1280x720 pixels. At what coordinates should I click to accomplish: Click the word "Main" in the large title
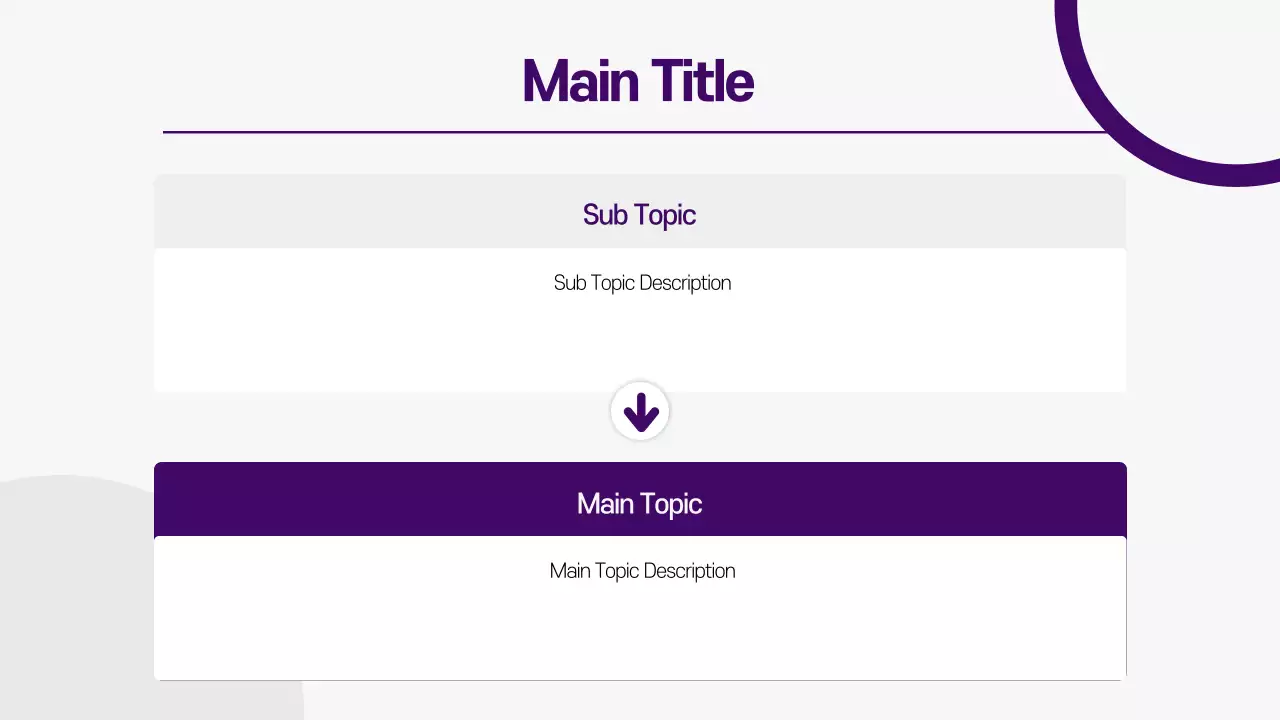(580, 81)
